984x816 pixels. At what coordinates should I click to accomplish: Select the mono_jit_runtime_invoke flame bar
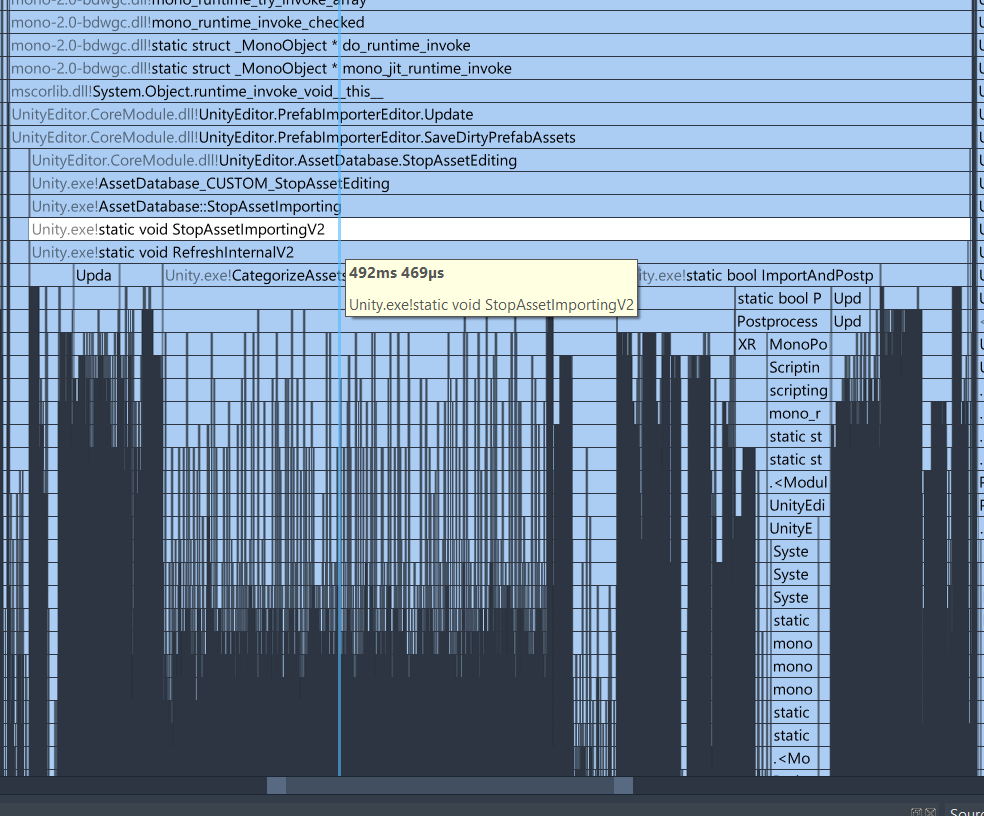(490, 68)
